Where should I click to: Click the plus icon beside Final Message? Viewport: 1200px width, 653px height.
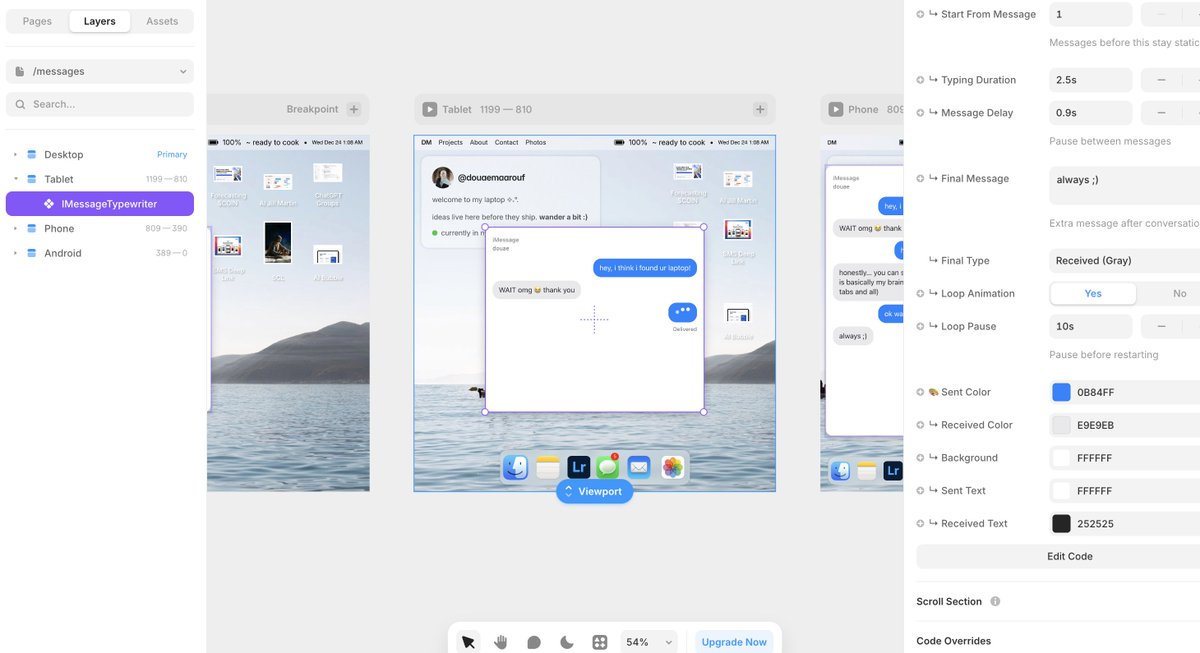point(920,179)
